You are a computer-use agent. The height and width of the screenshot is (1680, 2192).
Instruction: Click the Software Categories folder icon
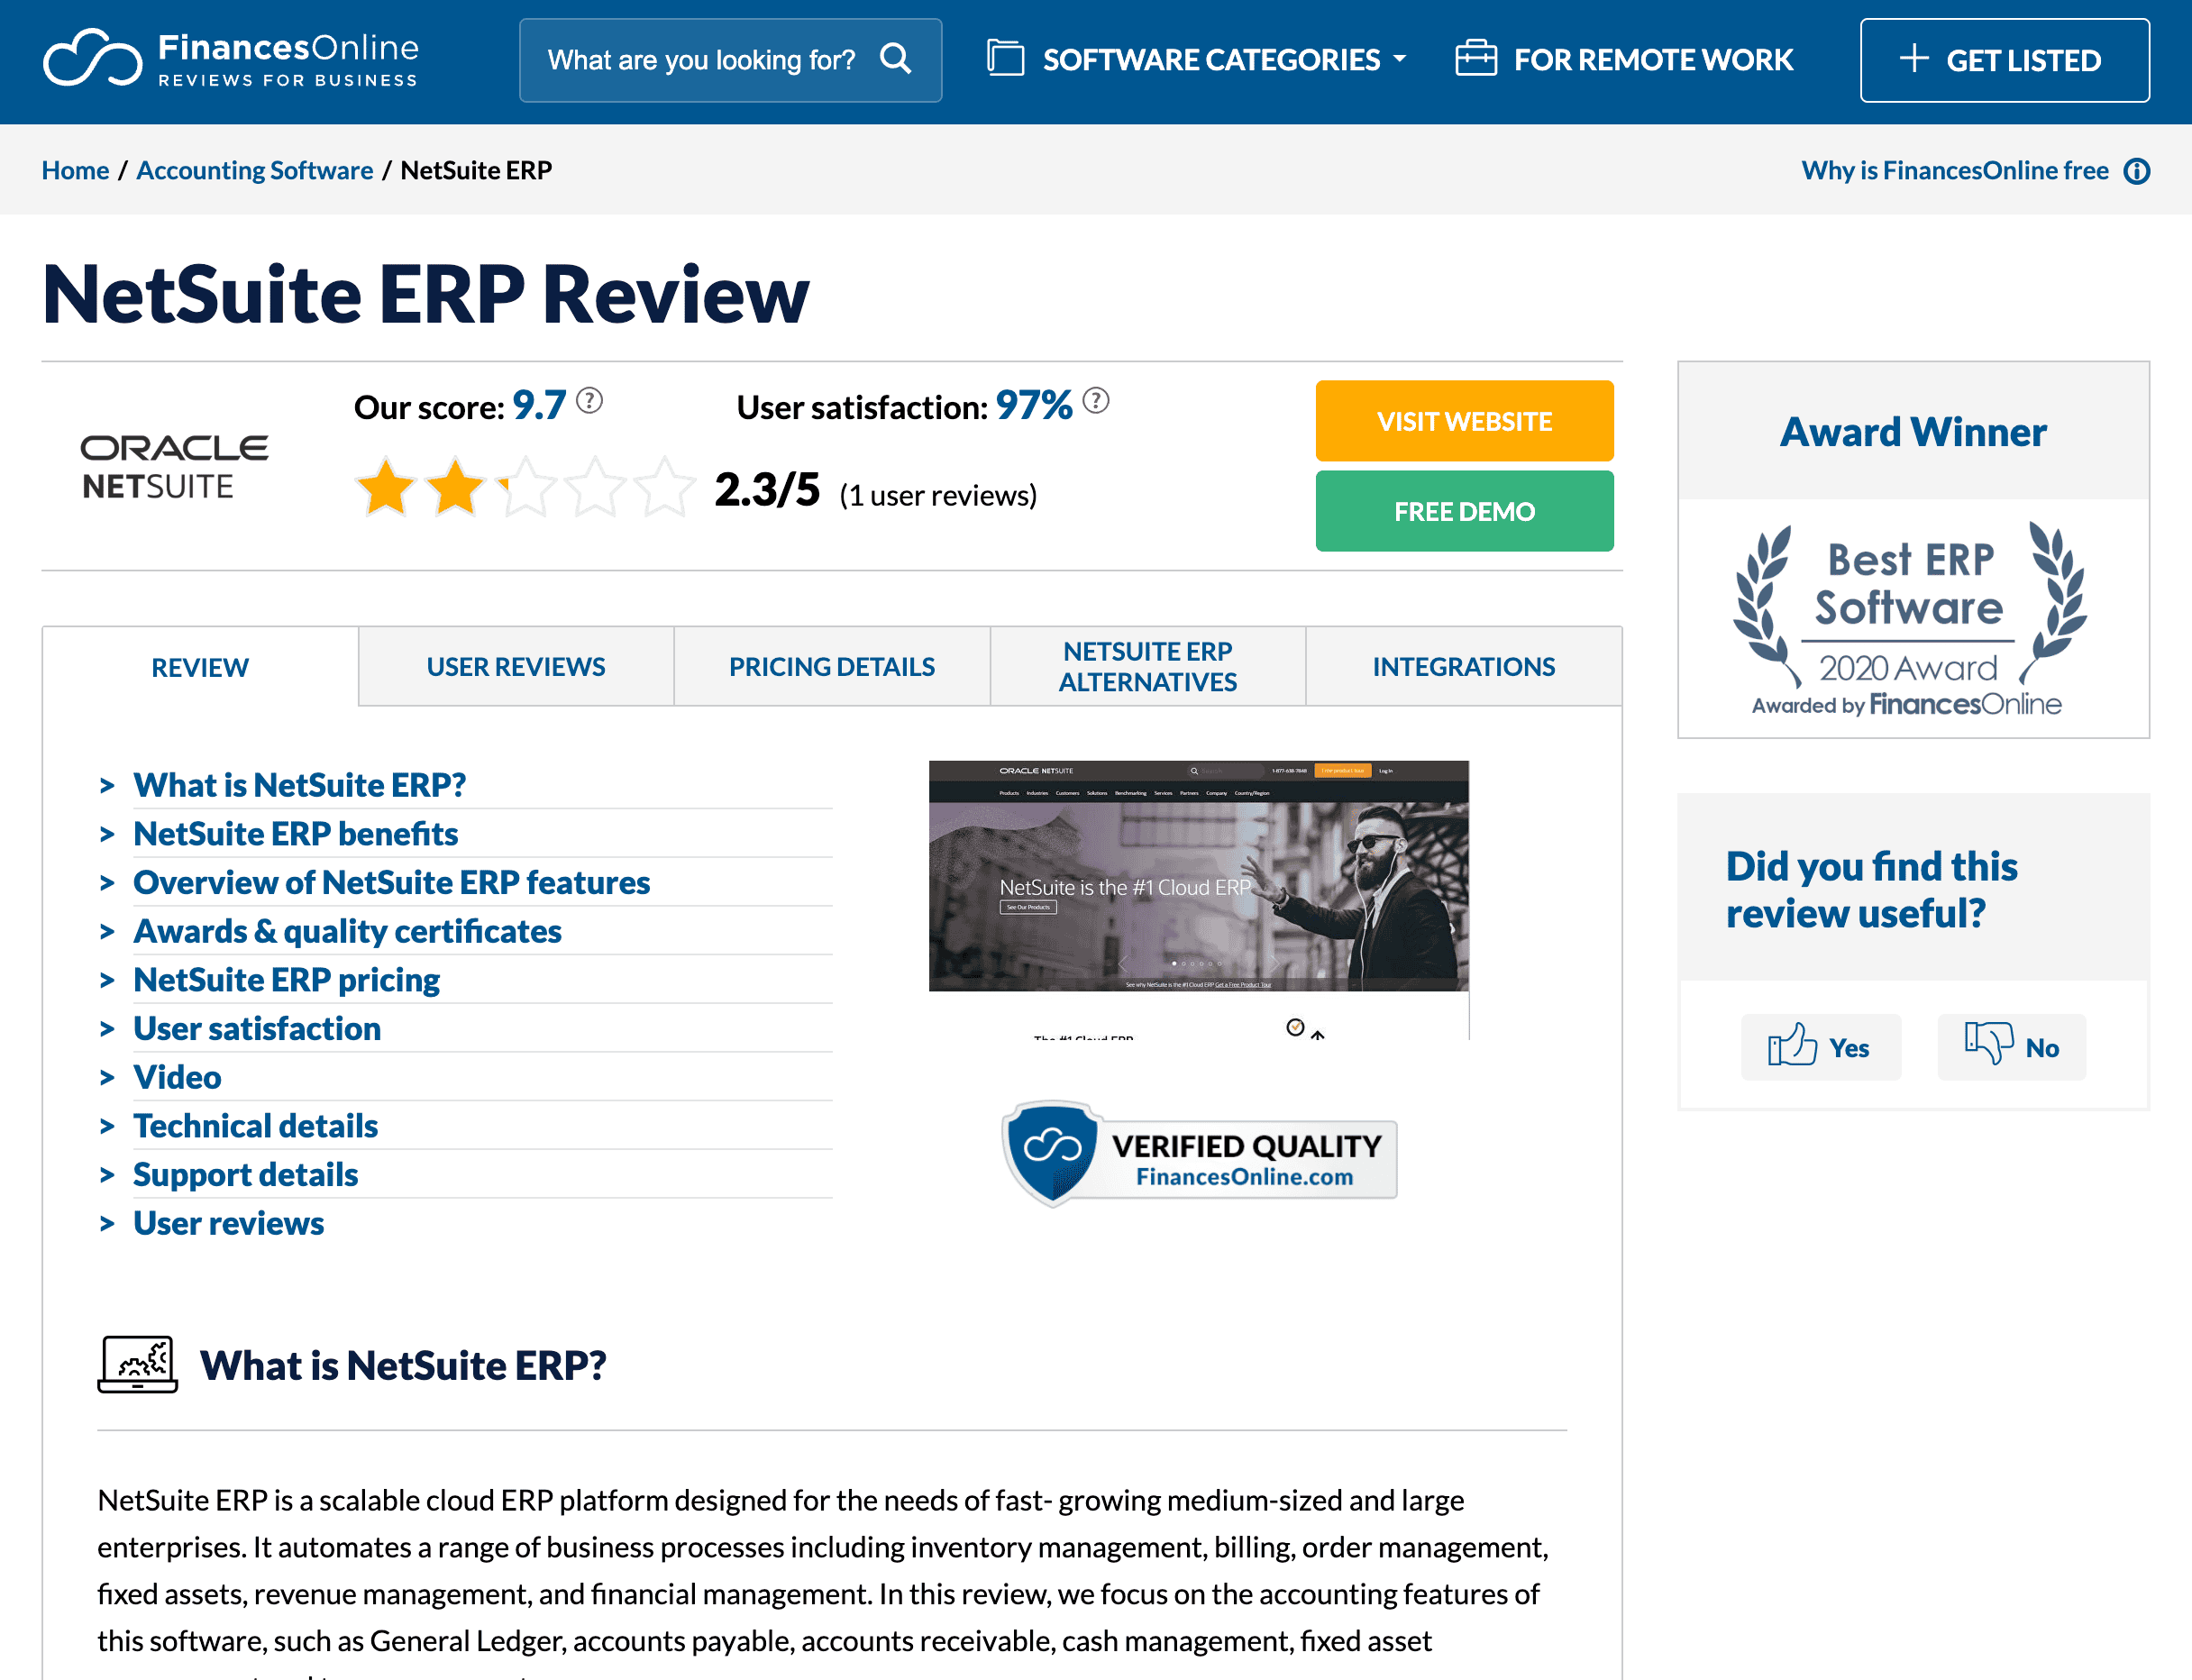point(1005,58)
